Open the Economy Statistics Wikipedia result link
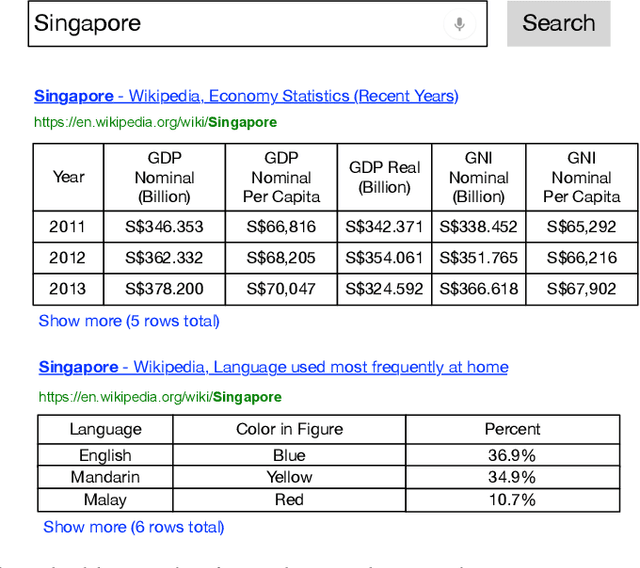Viewport: 640px width, 568px height. pos(246,96)
